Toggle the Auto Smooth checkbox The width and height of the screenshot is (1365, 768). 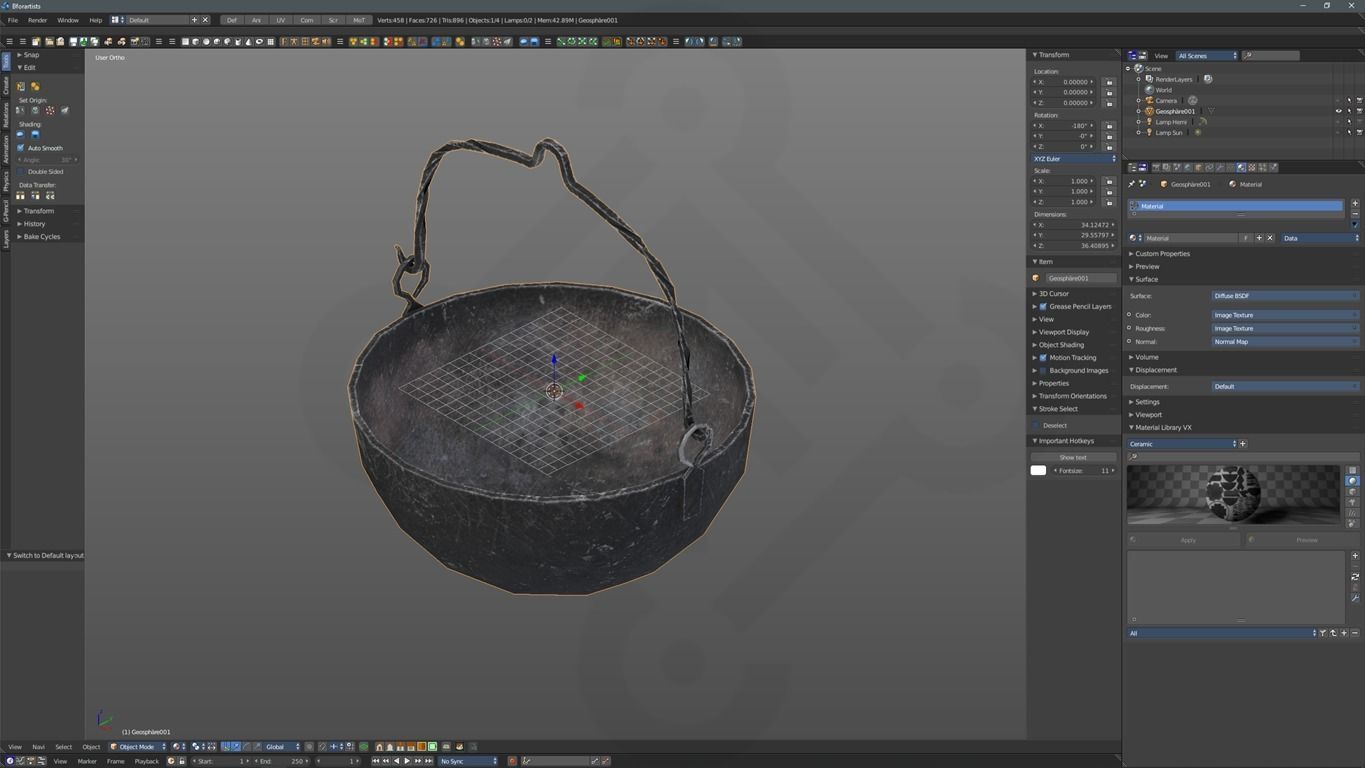[x=21, y=148]
